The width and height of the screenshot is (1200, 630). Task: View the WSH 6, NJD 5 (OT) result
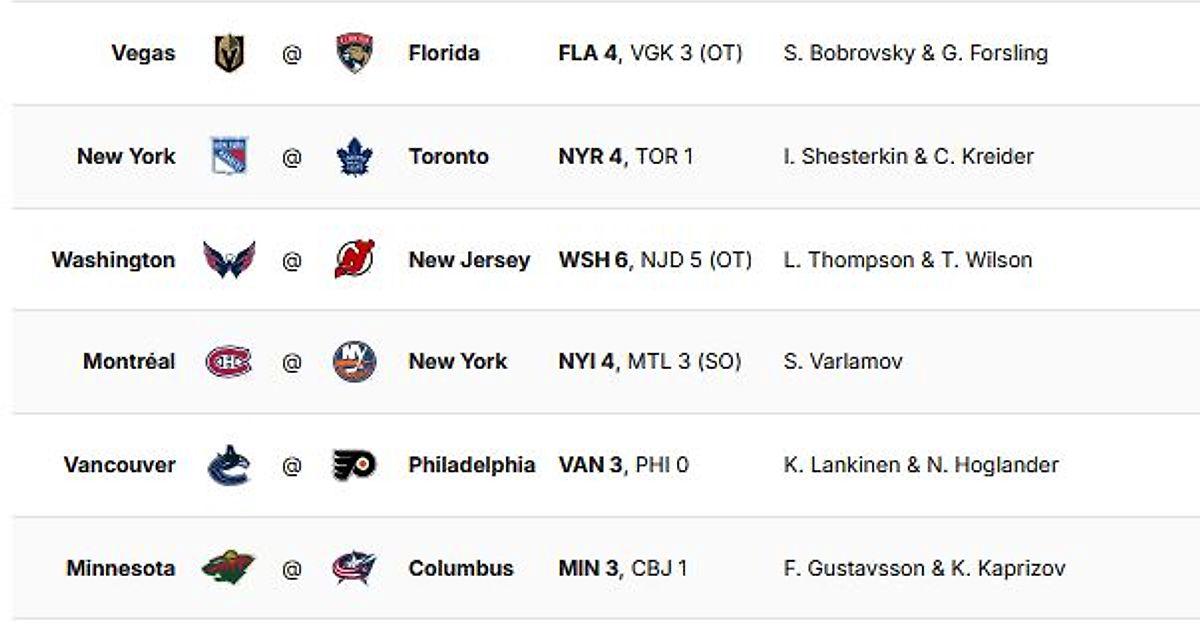point(655,260)
